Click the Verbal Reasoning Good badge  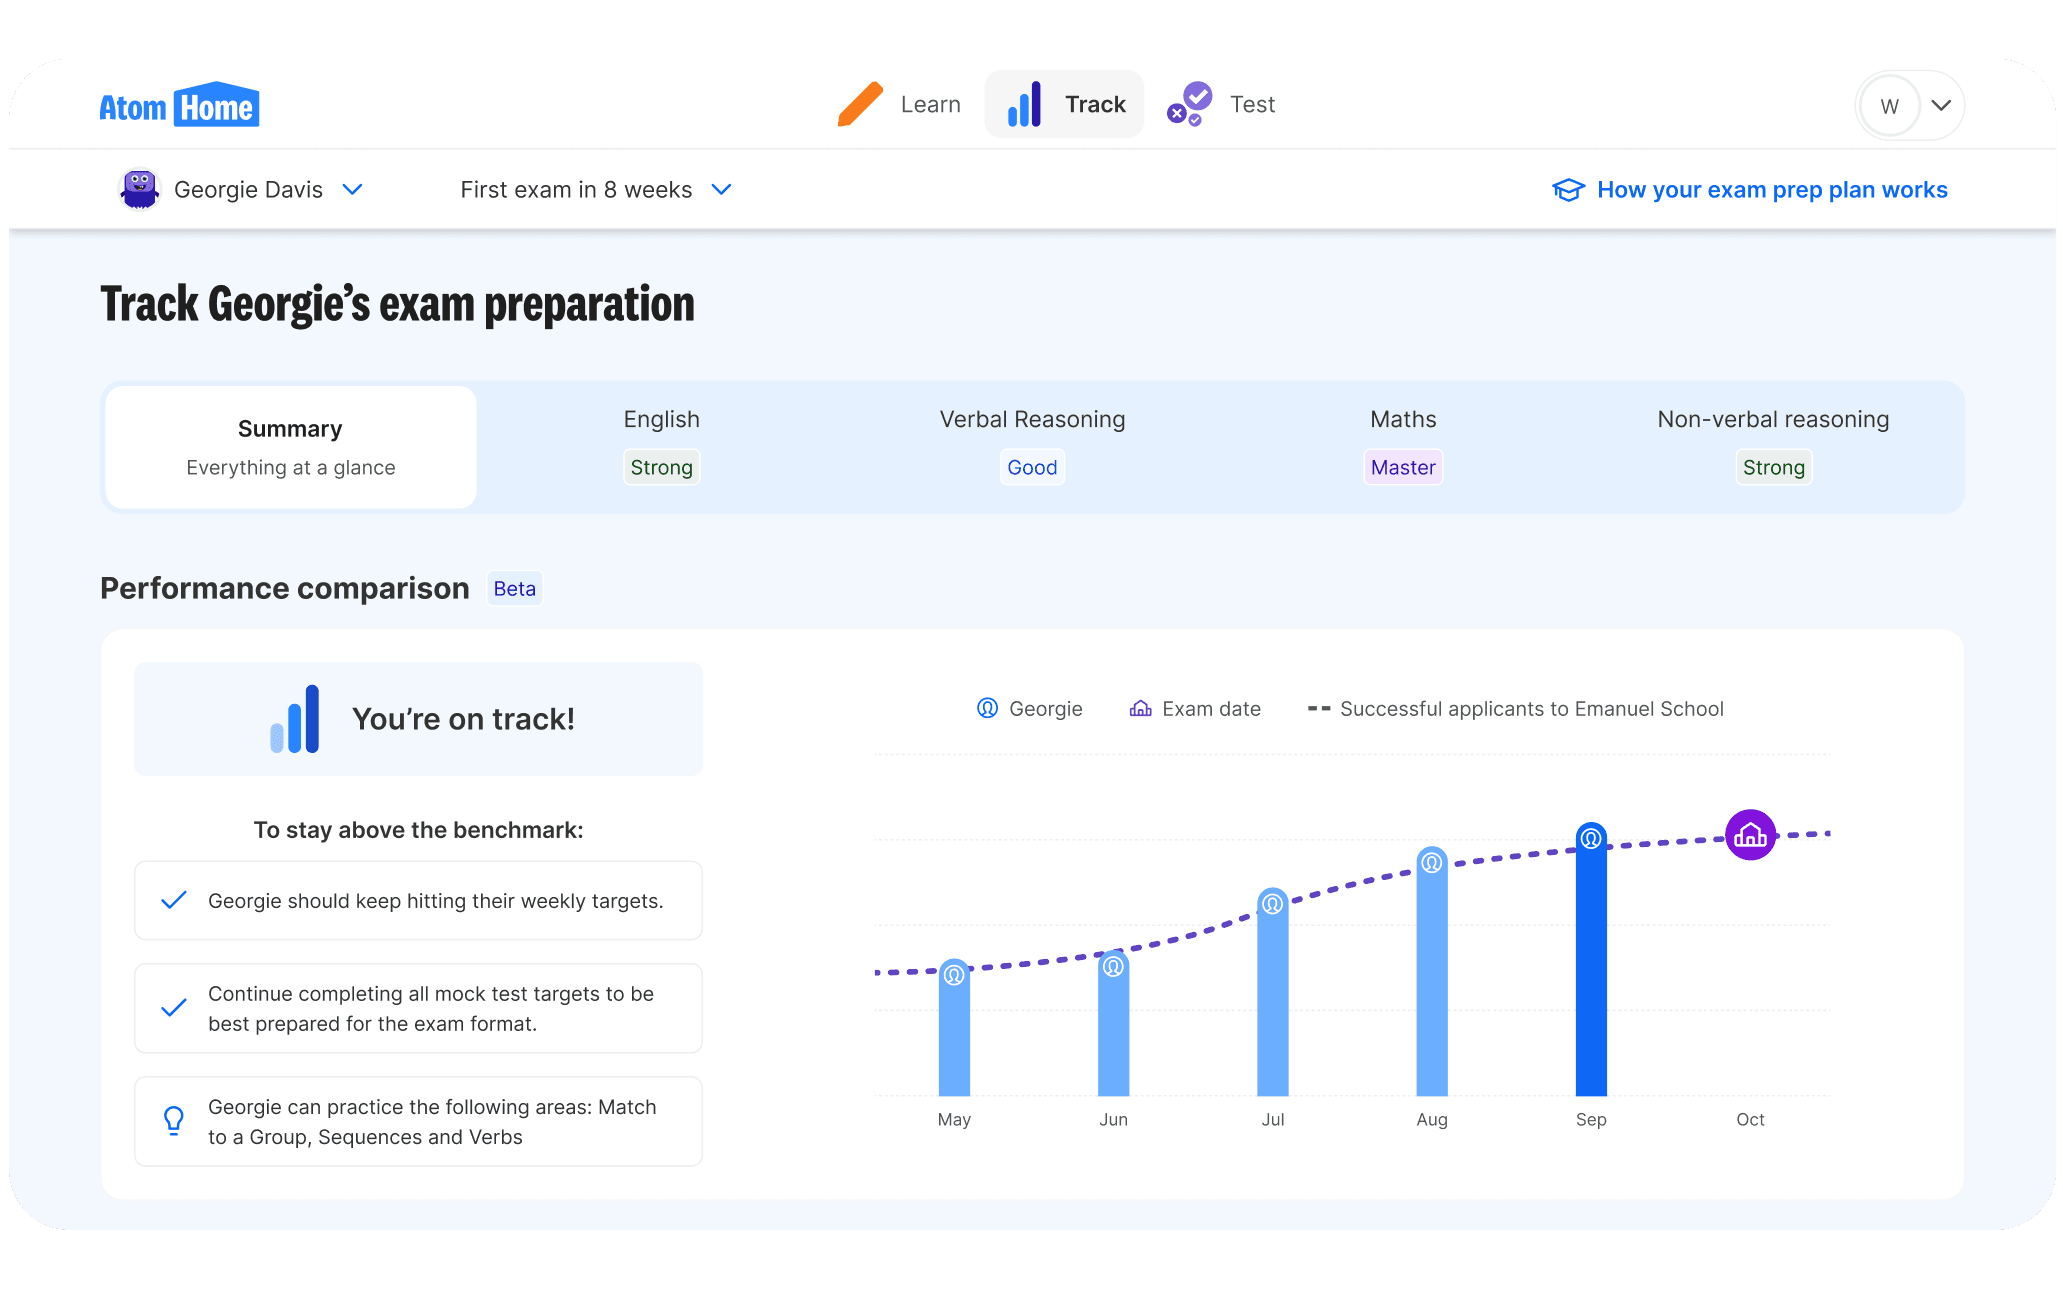click(x=1032, y=467)
